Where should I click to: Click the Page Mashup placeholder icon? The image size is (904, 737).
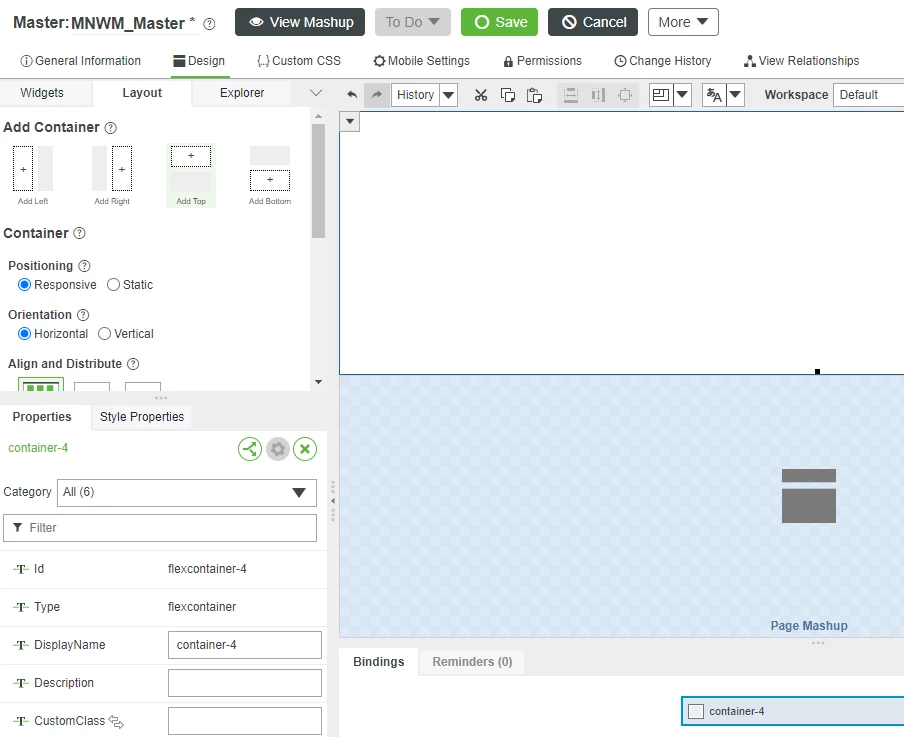pos(809,496)
